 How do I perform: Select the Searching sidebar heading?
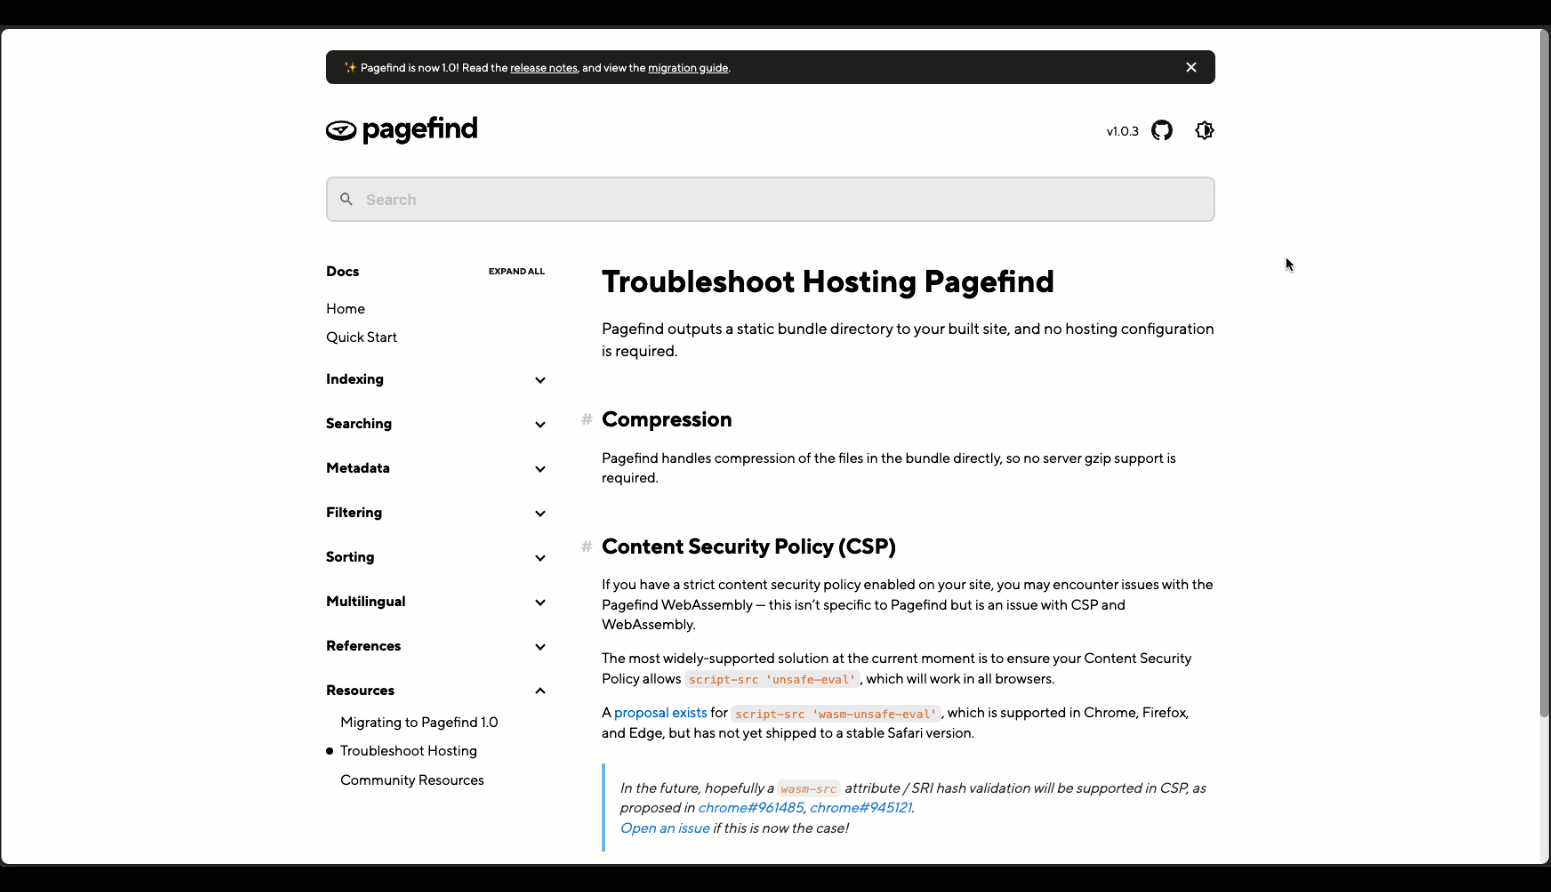click(x=359, y=423)
